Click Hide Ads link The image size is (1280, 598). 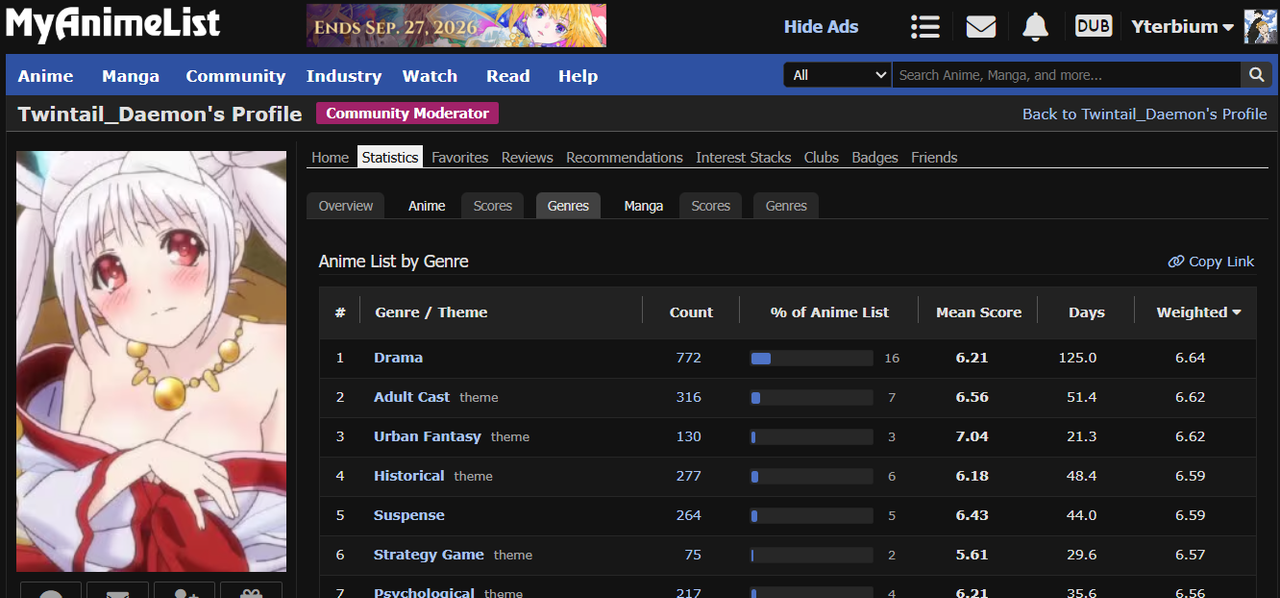click(821, 27)
